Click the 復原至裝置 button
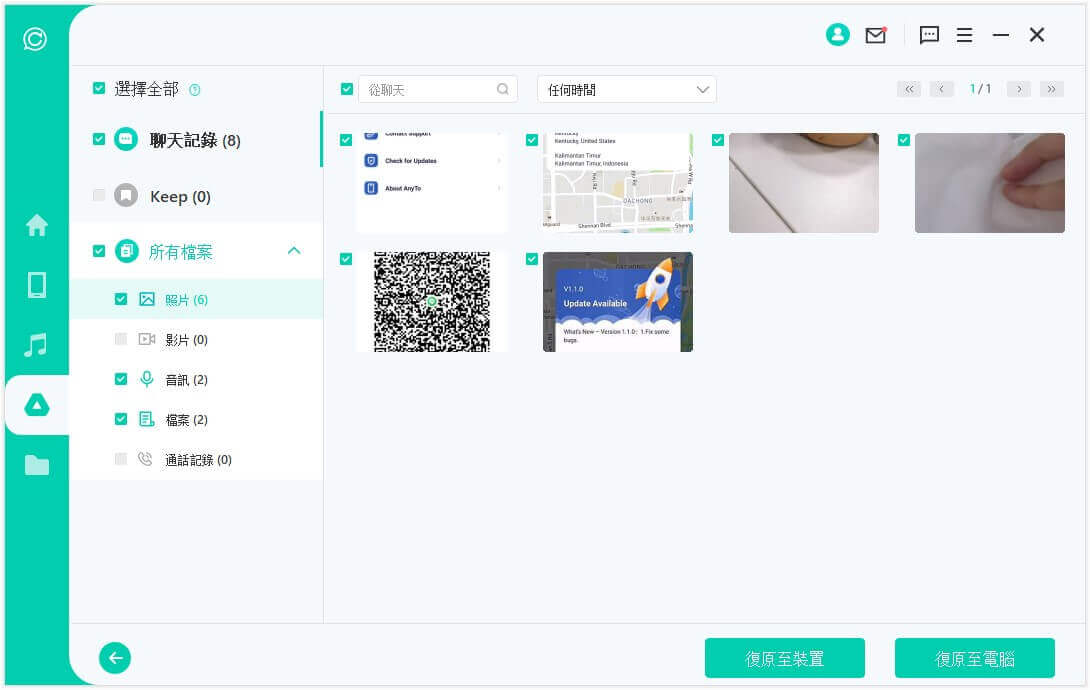This screenshot has height=690, width=1090. [x=785, y=658]
